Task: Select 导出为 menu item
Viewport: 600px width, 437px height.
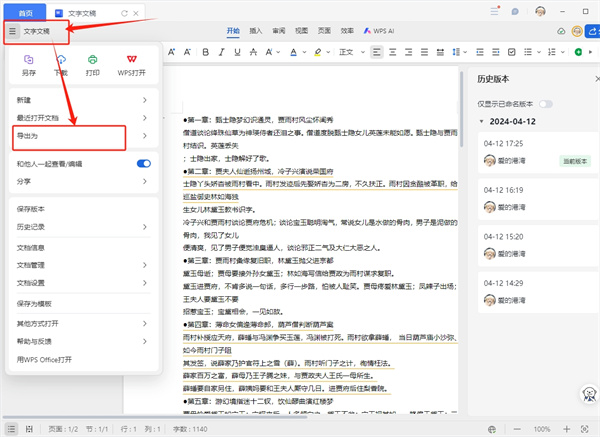Action: click(82, 136)
